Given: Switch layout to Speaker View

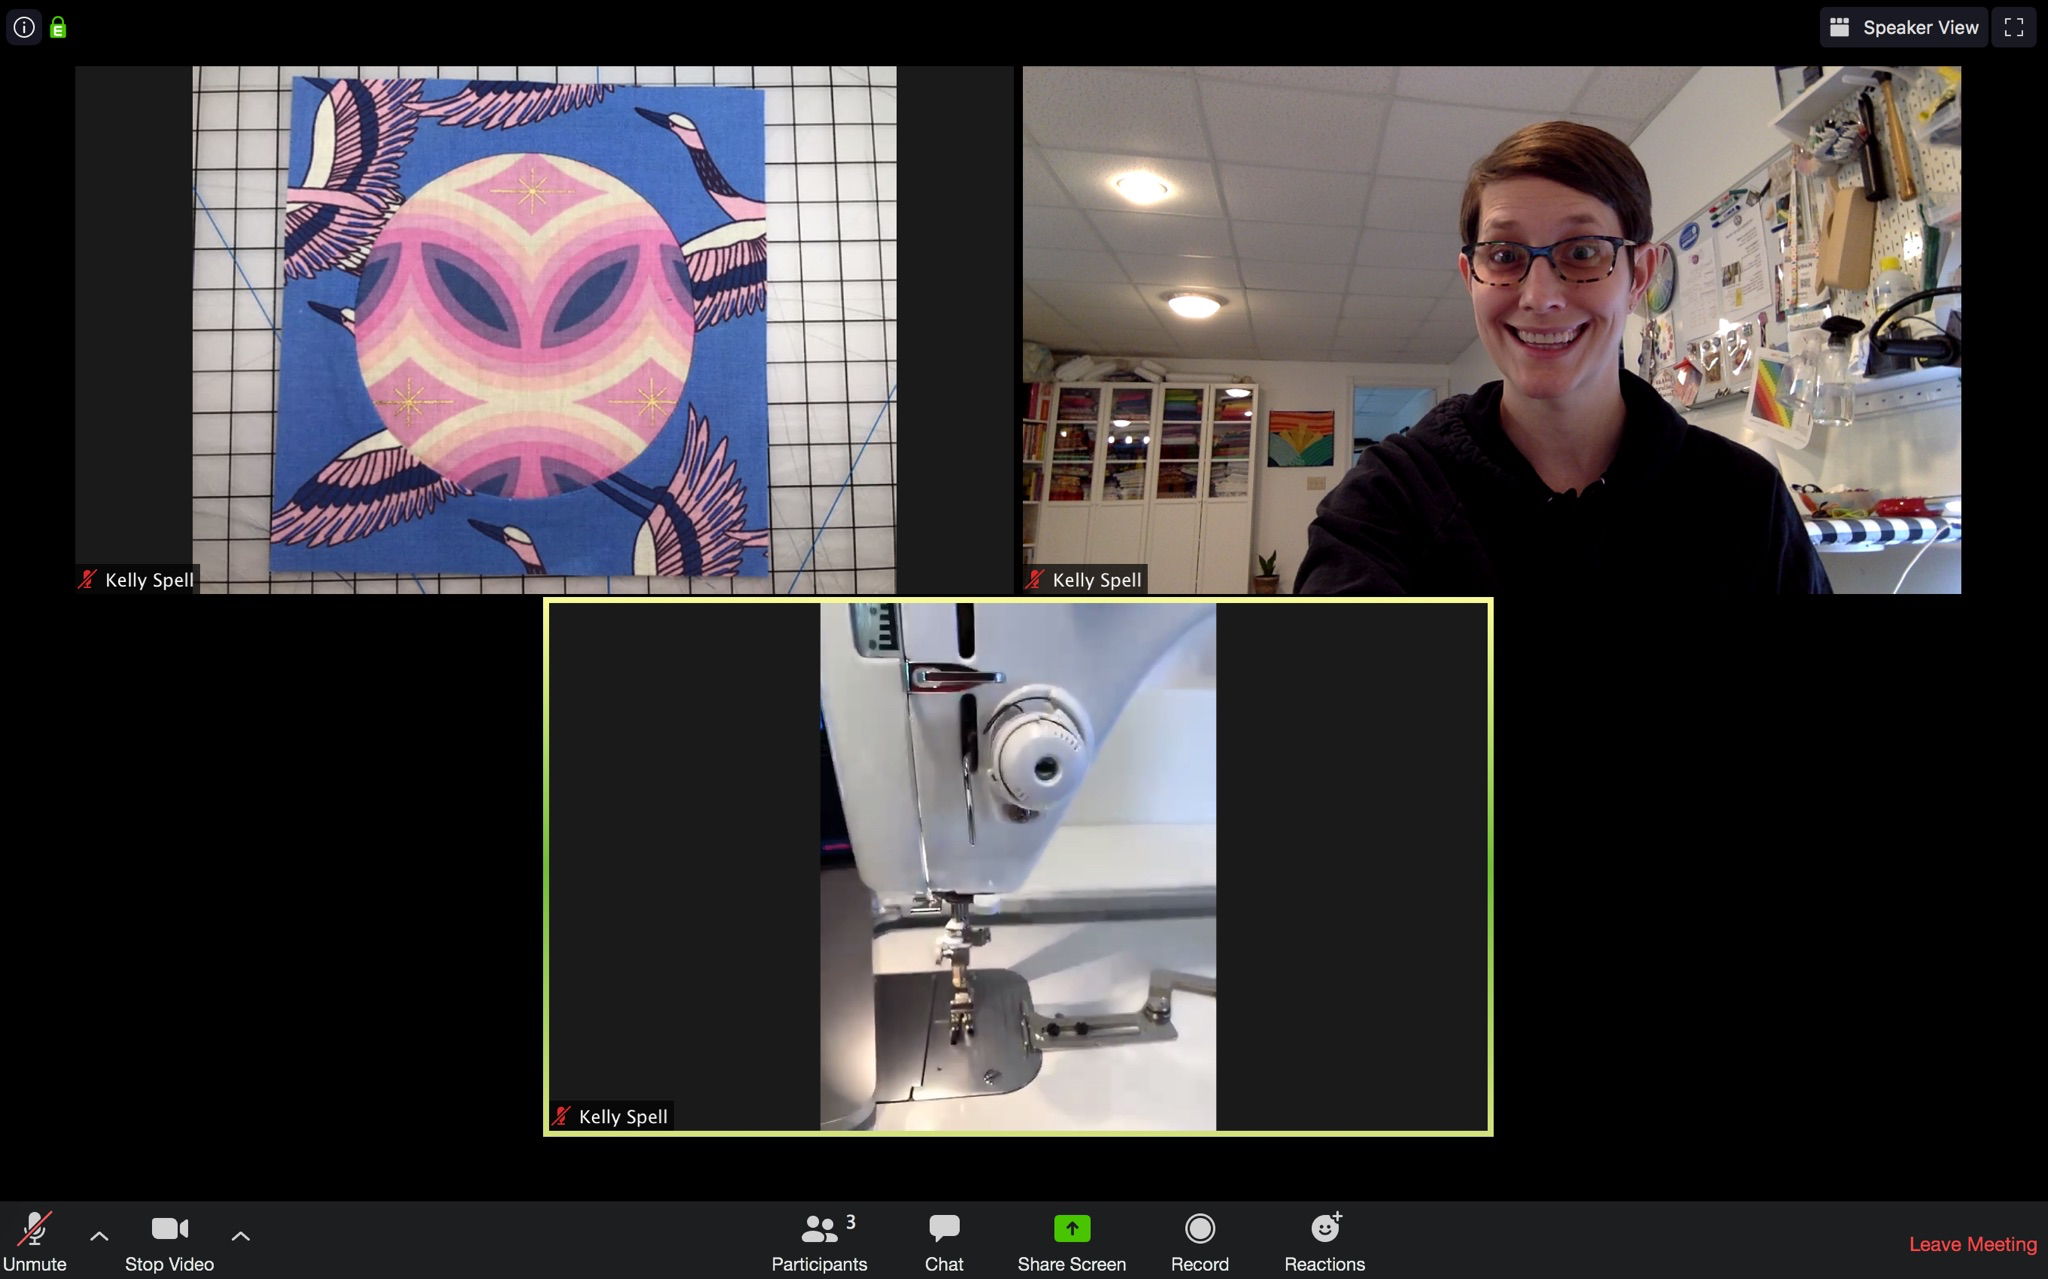Looking at the screenshot, I should (x=1904, y=27).
